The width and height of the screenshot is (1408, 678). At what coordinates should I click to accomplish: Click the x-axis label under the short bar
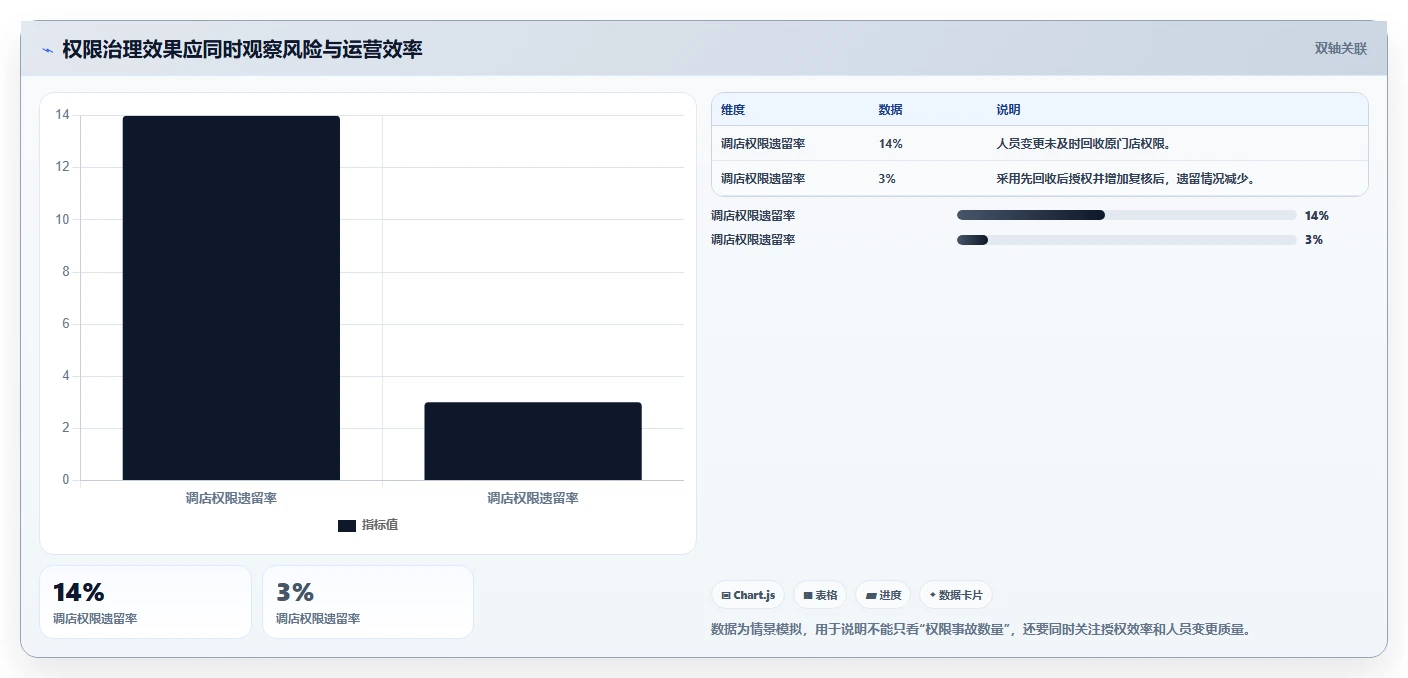[x=533, y=498]
